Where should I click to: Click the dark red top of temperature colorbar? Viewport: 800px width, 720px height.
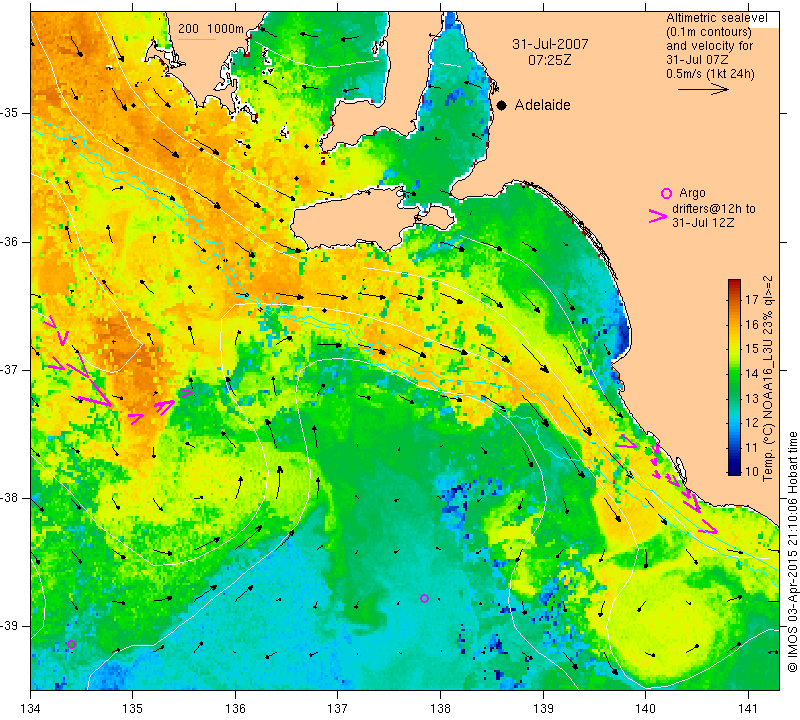pyautogui.click(x=734, y=283)
